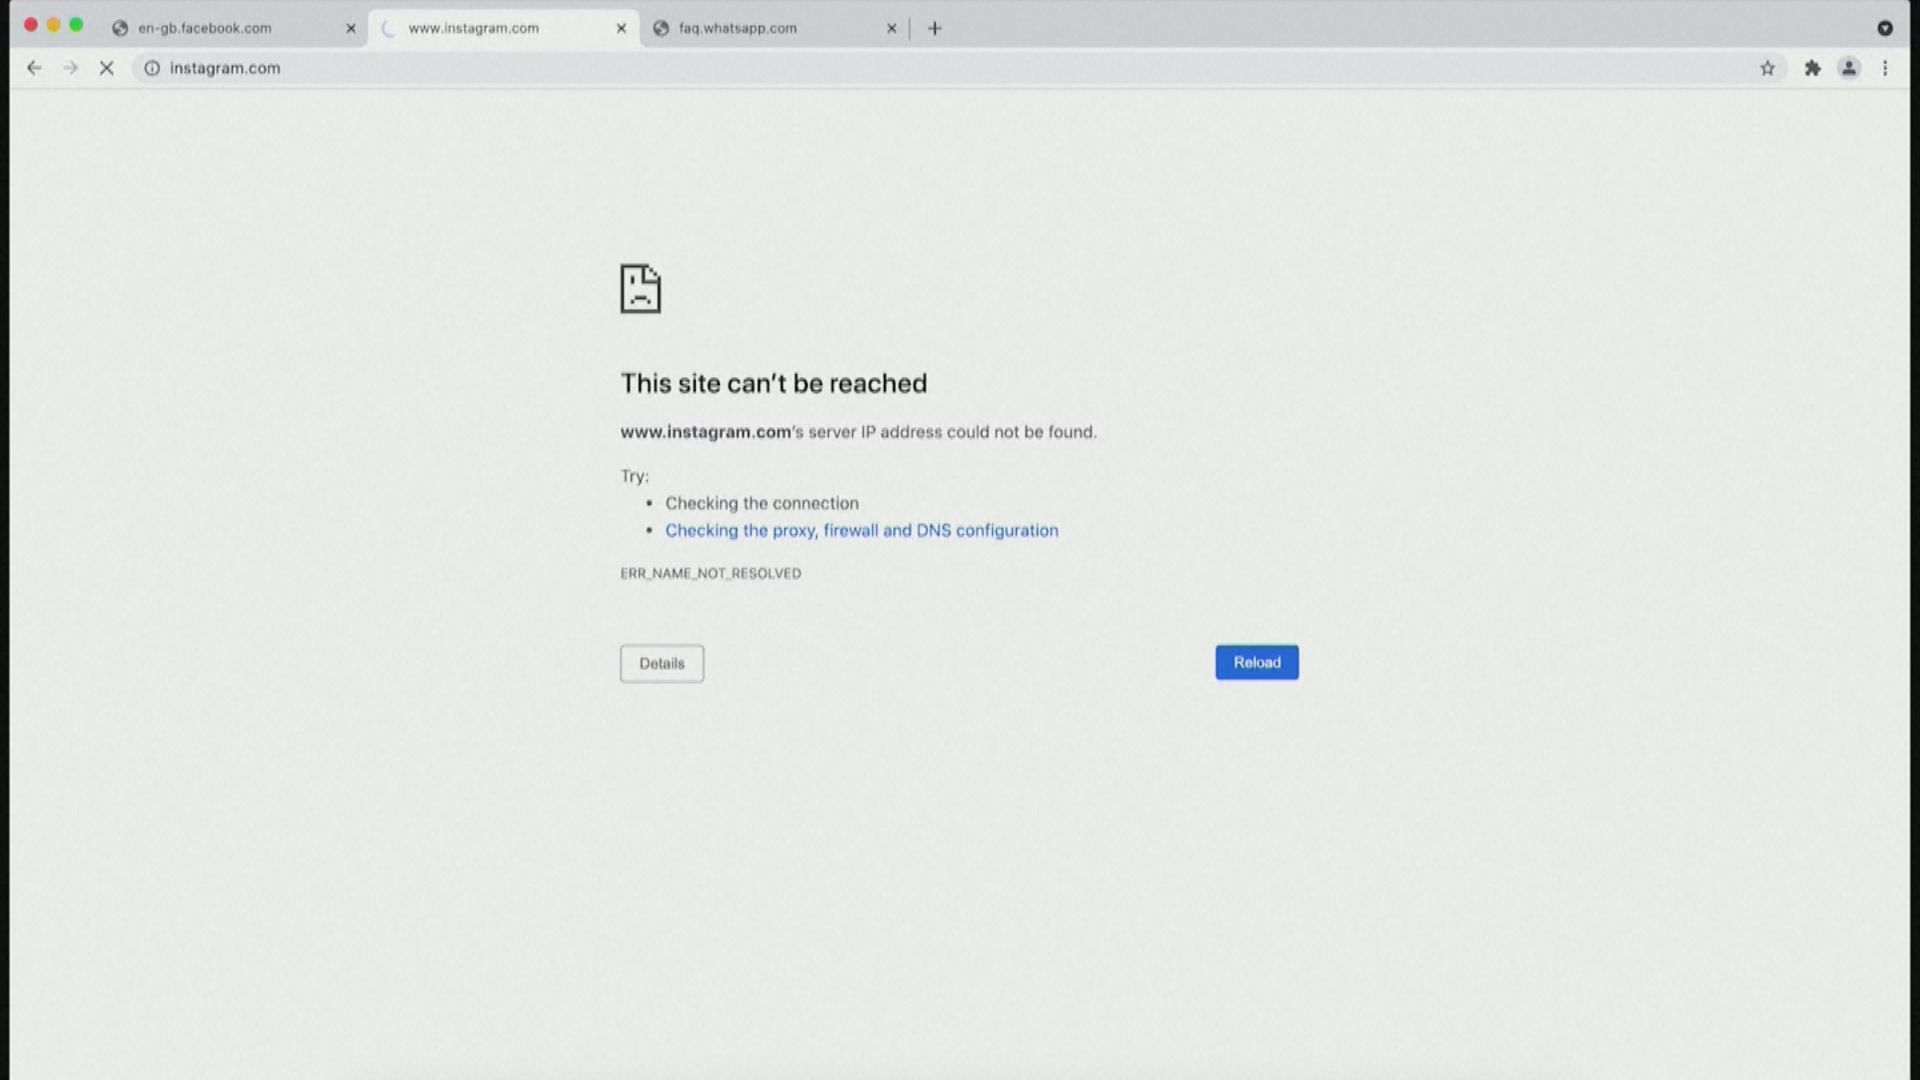Viewport: 1920px width, 1080px height.
Task: Click the profile dropdown circle at top right
Action: 1885,28
